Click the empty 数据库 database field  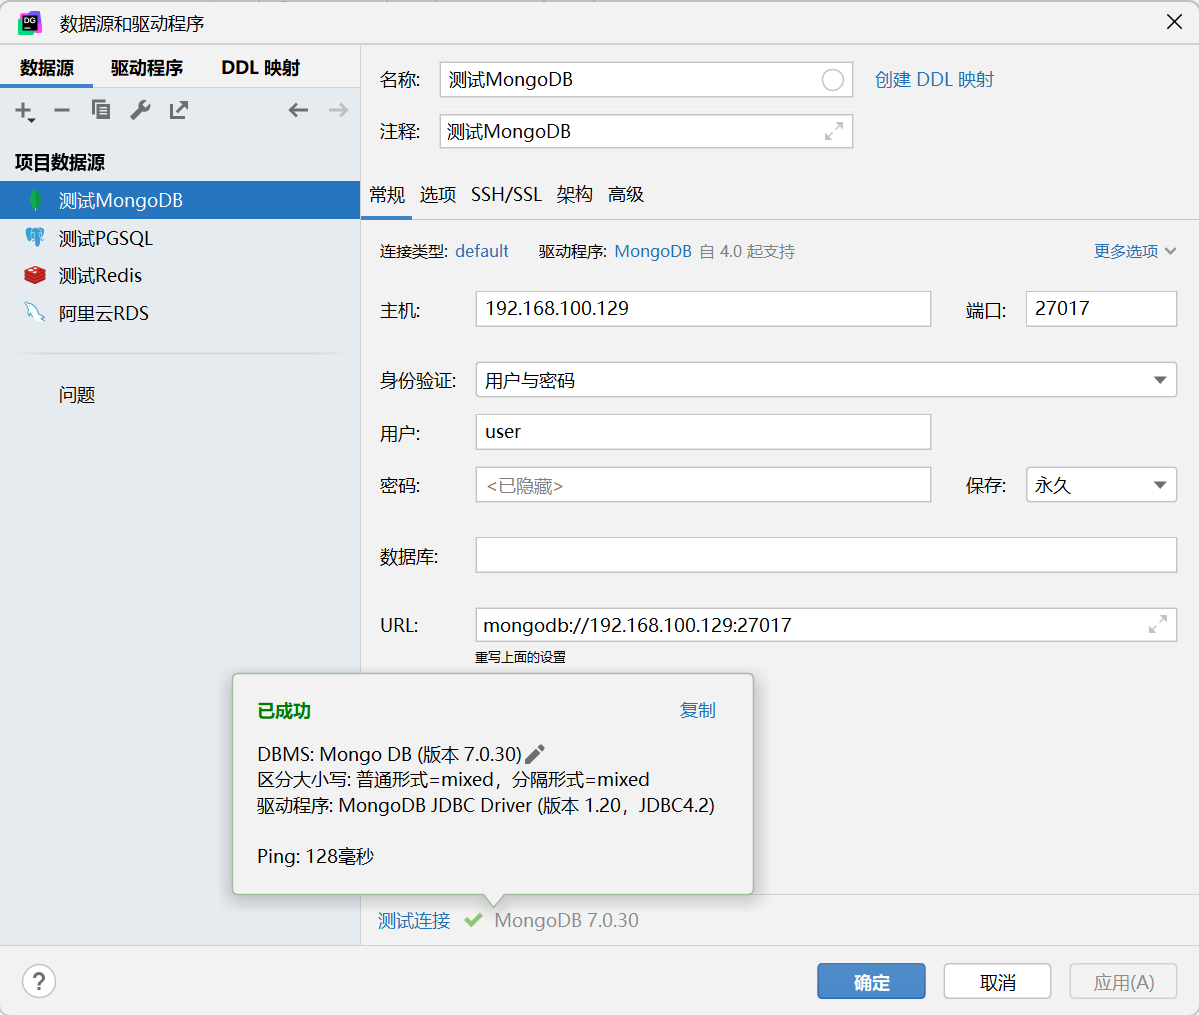pyautogui.click(x=826, y=555)
